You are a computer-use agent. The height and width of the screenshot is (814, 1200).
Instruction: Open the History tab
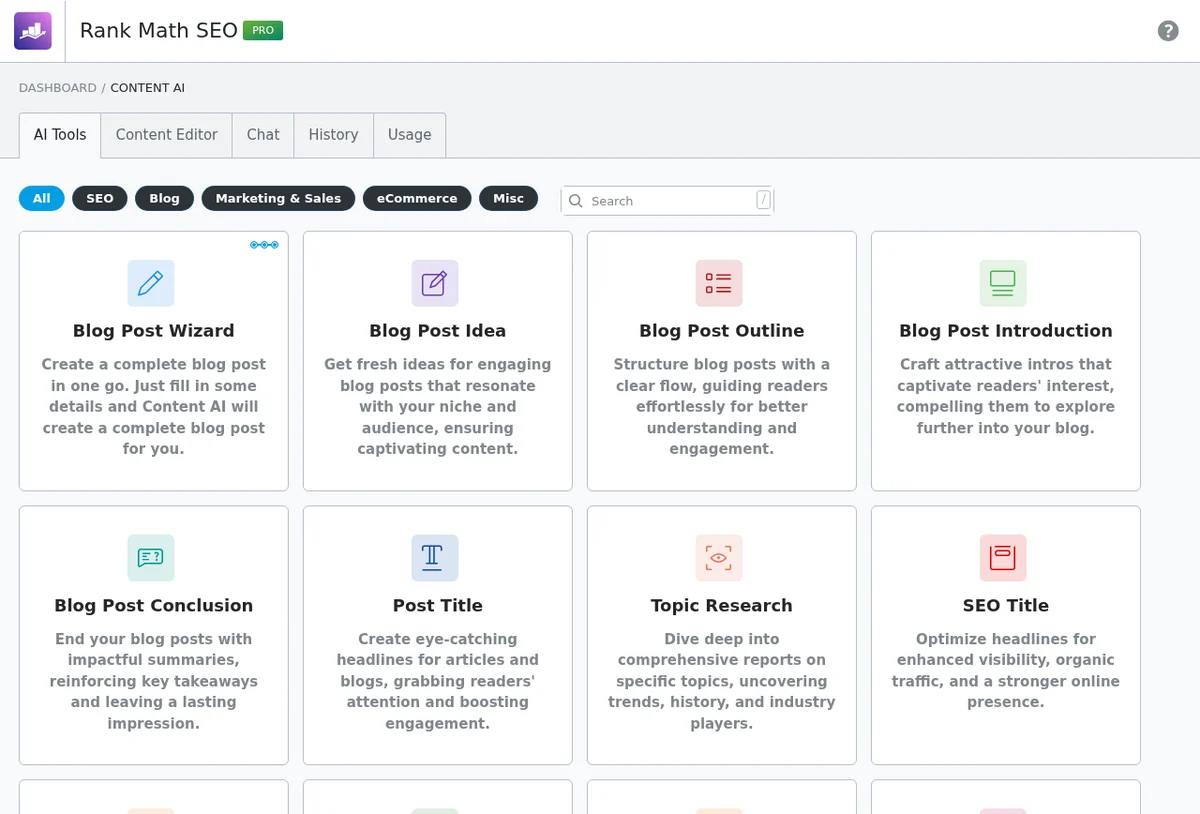[x=333, y=135]
